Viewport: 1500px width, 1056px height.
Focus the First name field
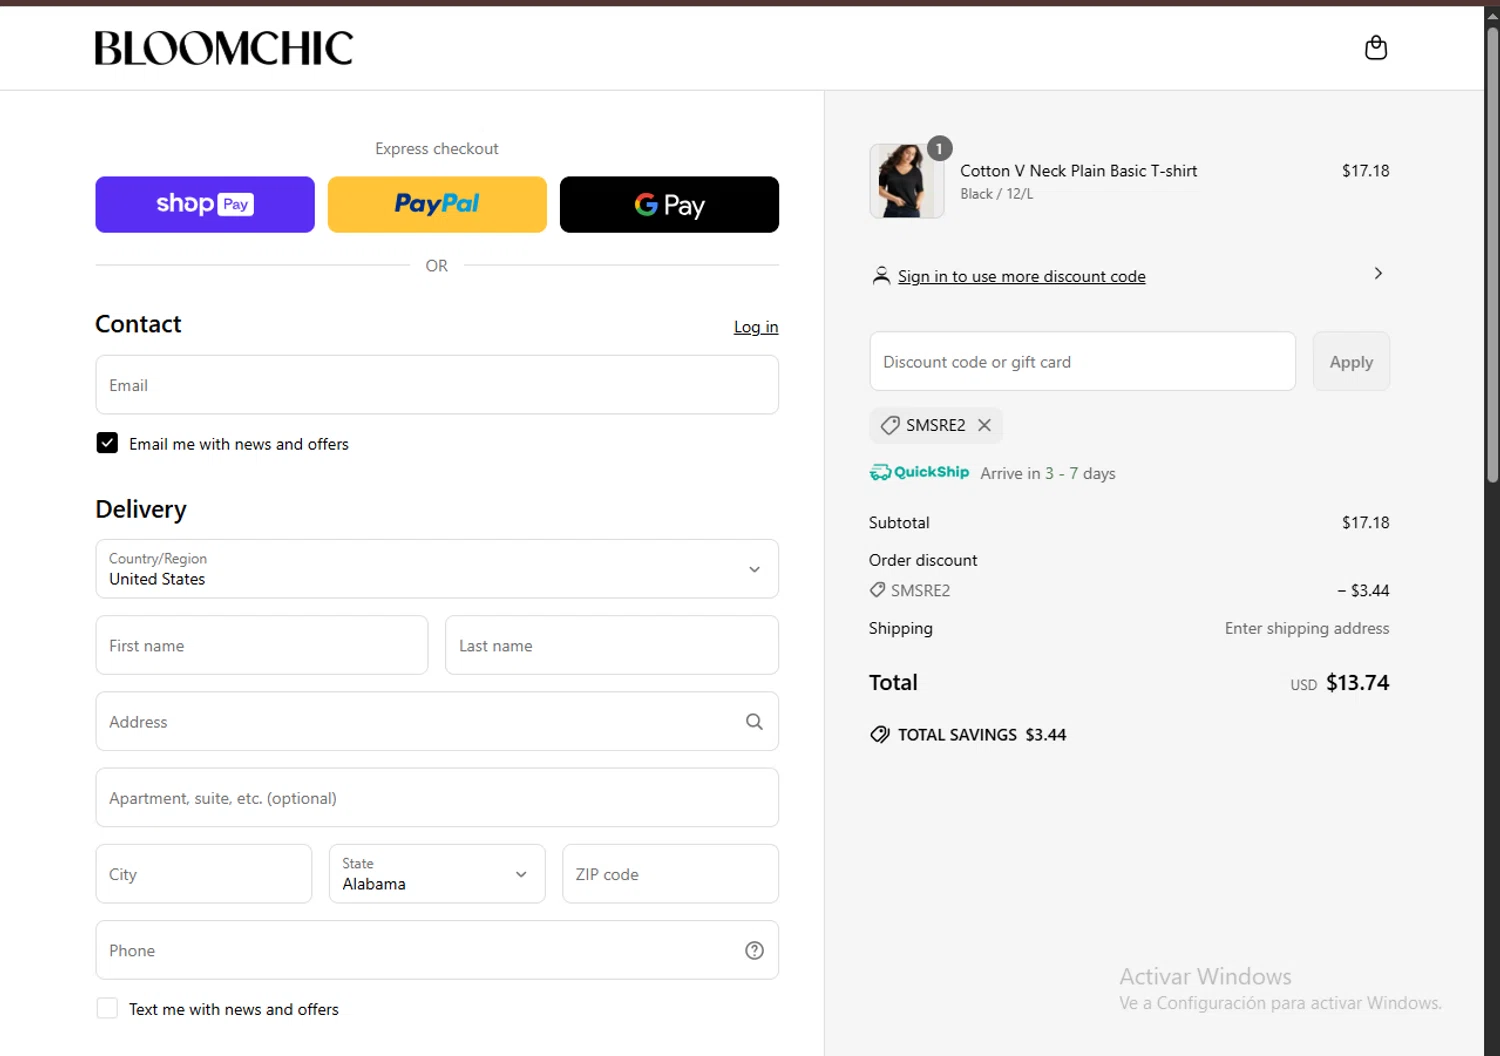pyautogui.click(x=262, y=645)
